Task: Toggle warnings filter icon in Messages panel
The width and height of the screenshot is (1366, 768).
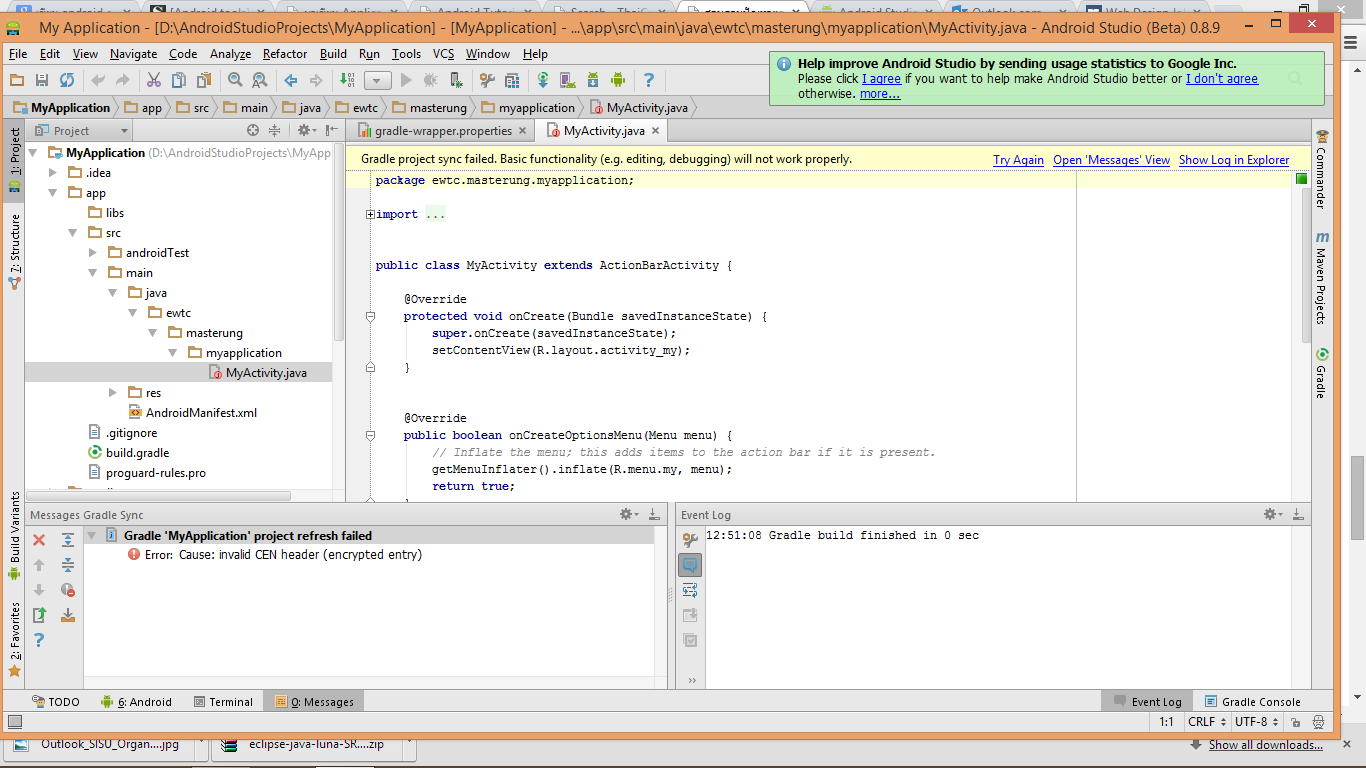Action: tap(68, 590)
